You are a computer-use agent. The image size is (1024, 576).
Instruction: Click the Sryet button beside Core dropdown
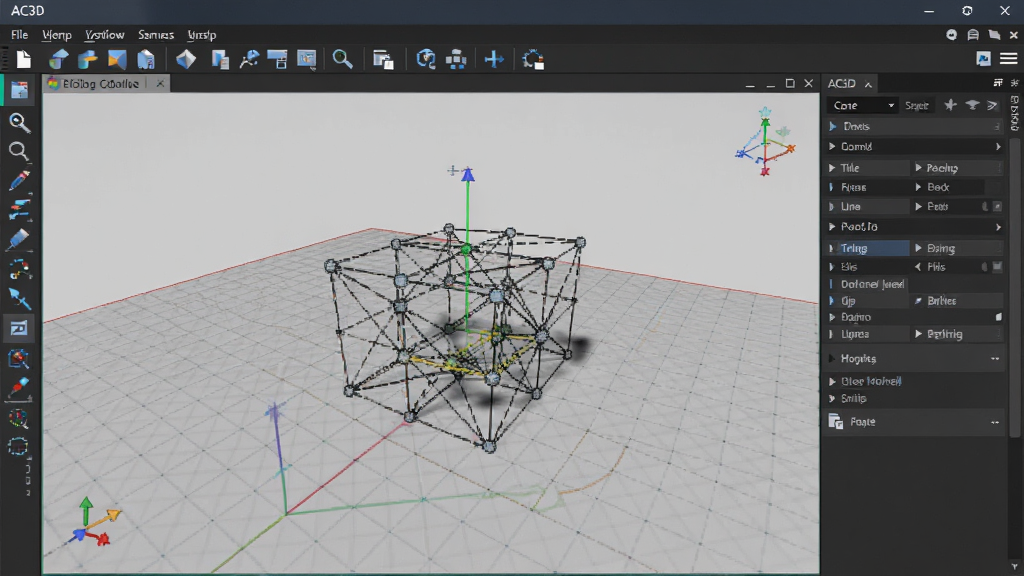coord(916,105)
